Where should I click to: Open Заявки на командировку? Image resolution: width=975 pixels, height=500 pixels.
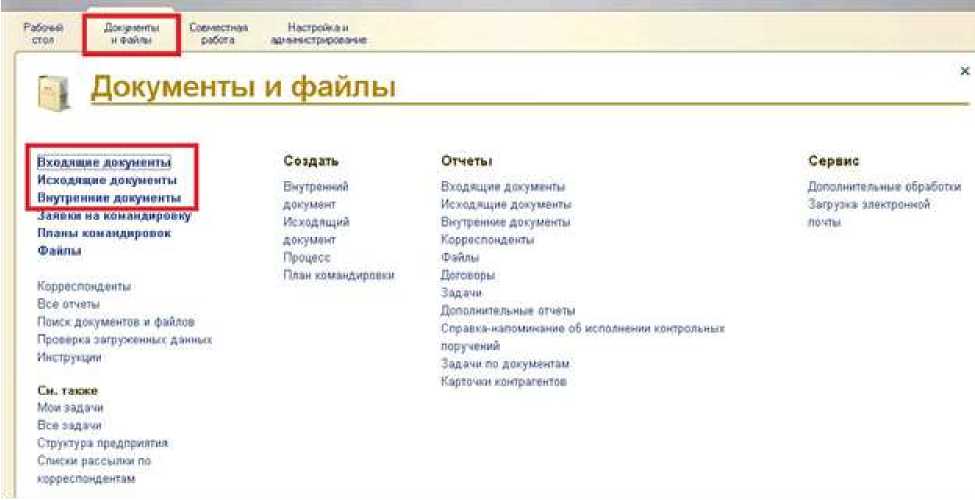click(x=114, y=216)
